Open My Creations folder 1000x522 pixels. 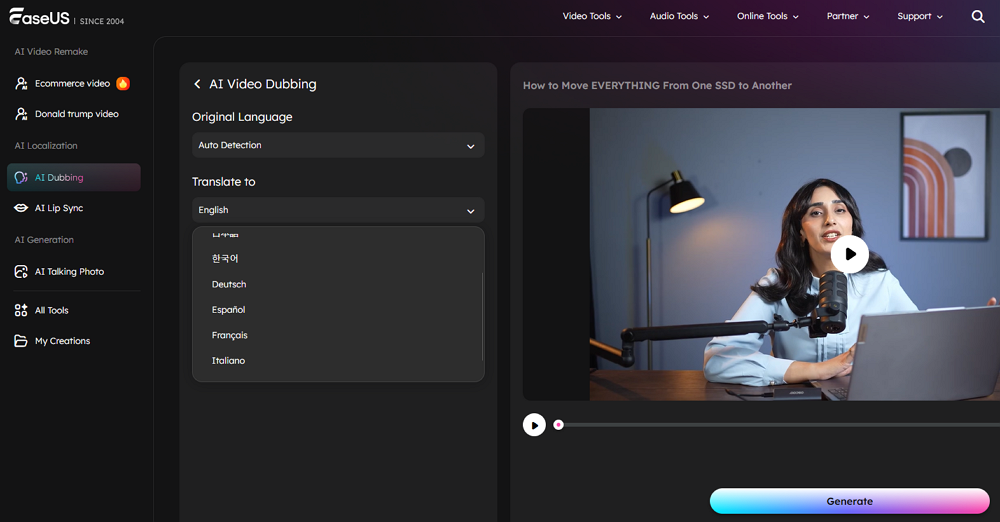(62, 341)
